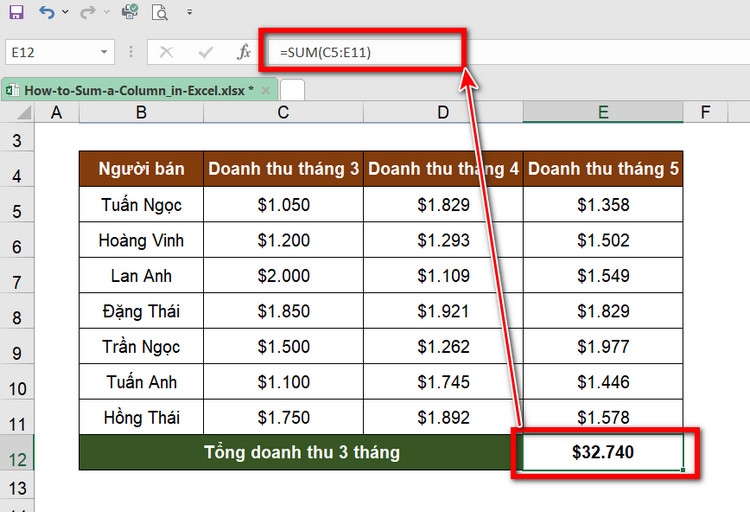
Task: Open Customize Quick Access Toolbar dropdown
Action: (x=189, y=12)
